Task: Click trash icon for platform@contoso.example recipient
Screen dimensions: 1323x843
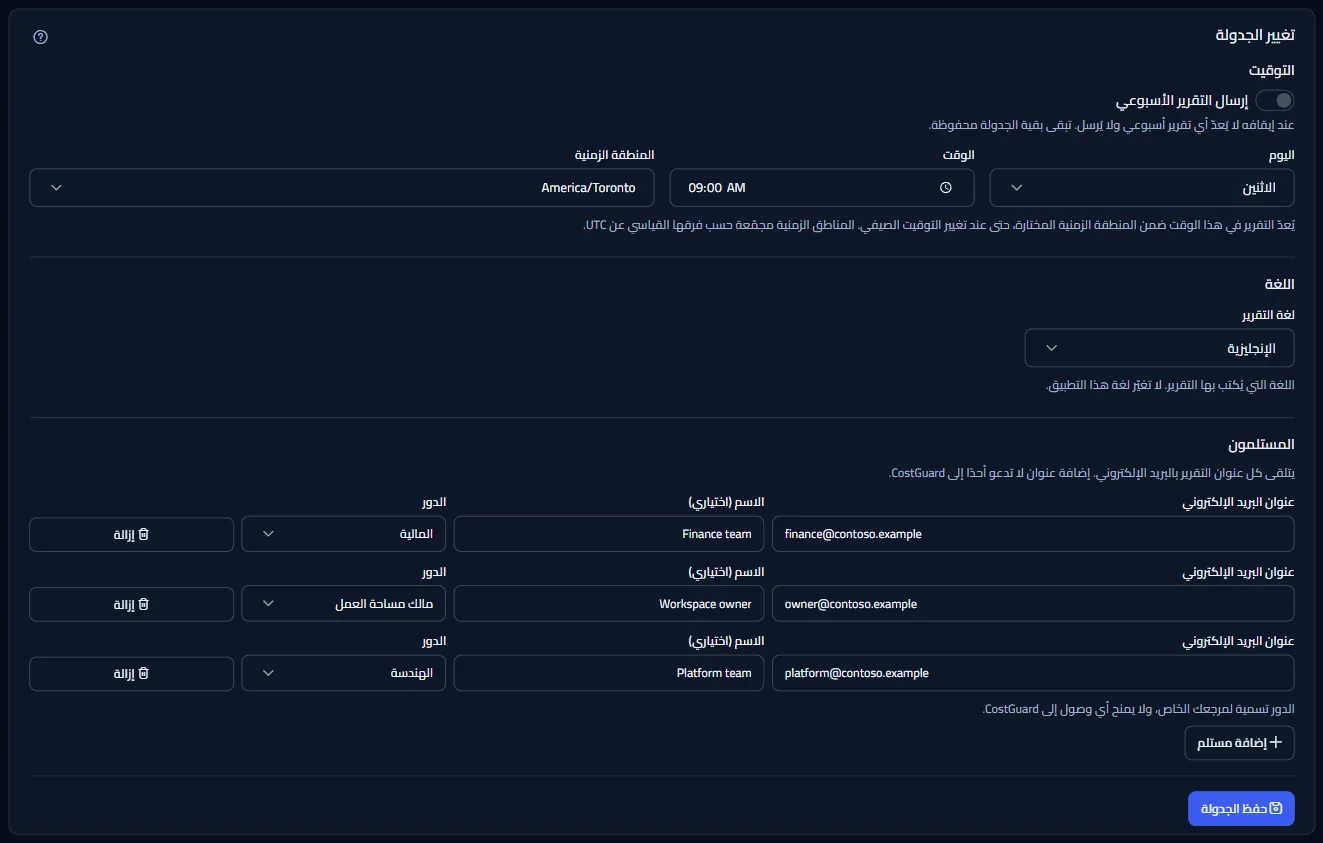Action: pos(143,673)
